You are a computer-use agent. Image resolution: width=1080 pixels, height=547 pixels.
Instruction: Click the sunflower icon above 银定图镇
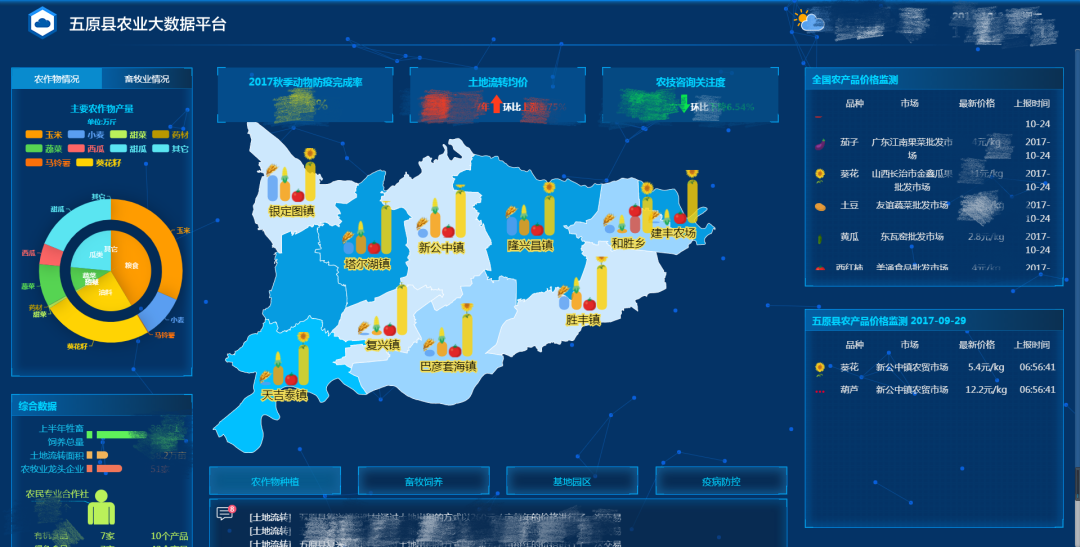(310, 154)
